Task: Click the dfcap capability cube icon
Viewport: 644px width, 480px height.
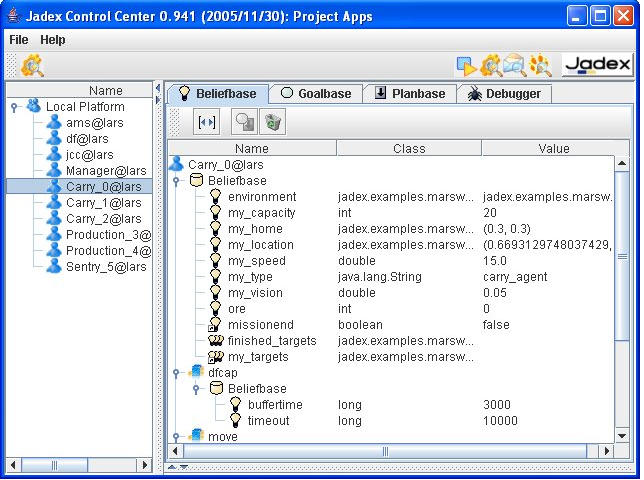Action: tap(196, 372)
